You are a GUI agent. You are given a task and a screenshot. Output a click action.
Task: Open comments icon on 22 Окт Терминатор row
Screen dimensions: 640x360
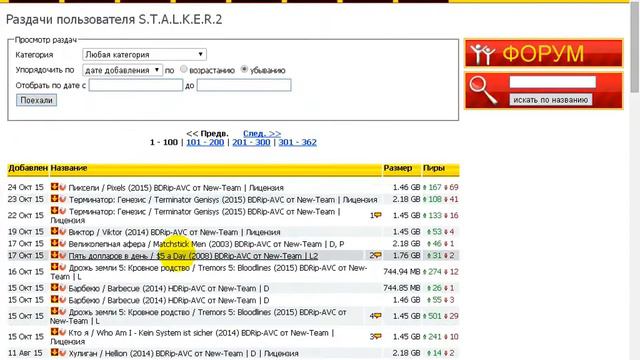pyautogui.click(x=378, y=215)
